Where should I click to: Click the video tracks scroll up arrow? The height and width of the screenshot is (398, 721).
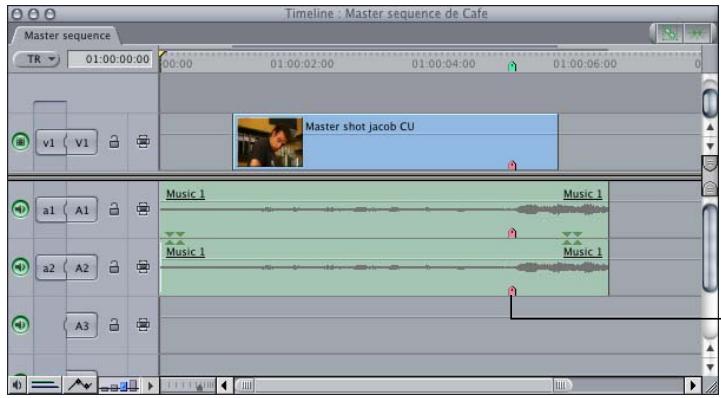tap(710, 128)
